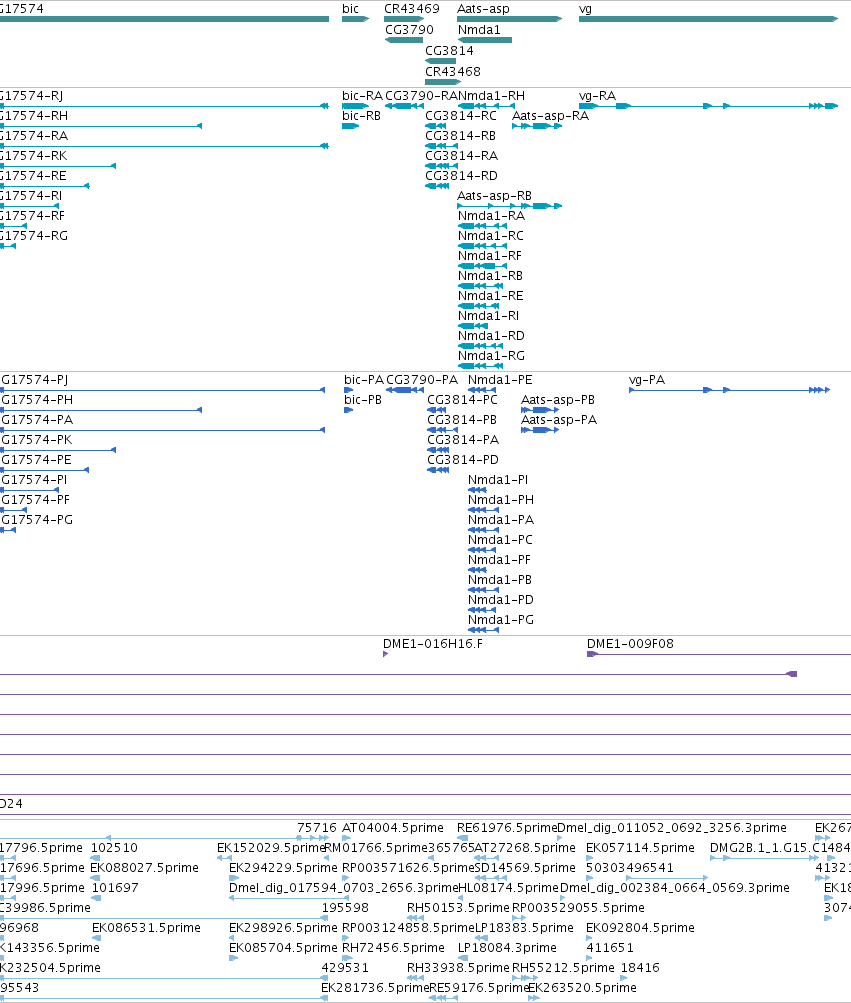Click the RH33938.5prime EST label

(458, 968)
